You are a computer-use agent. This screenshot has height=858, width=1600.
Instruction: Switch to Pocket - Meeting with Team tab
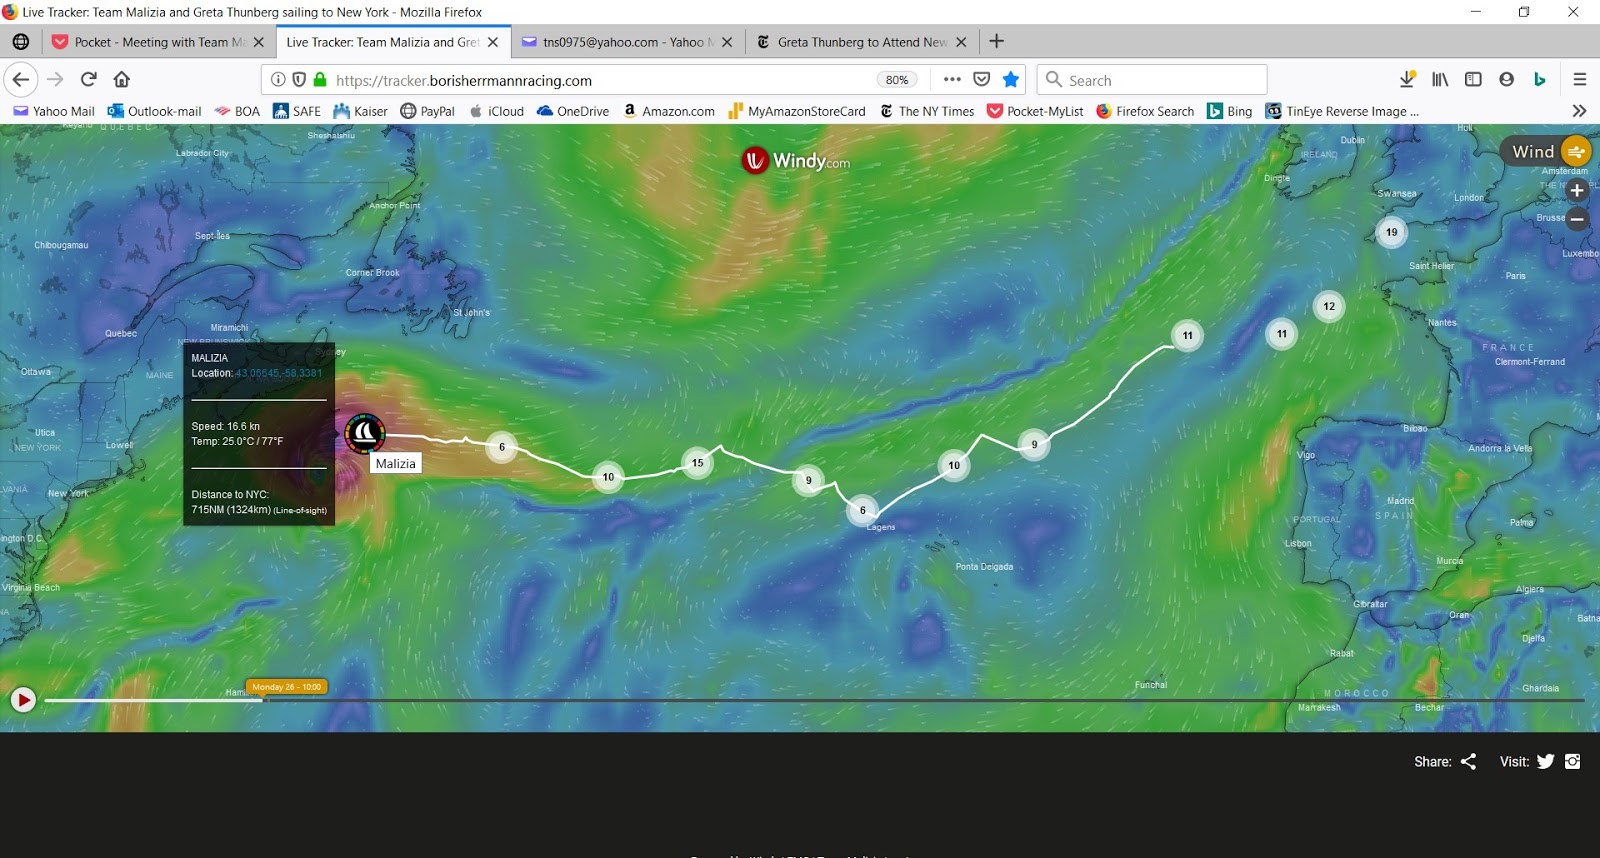[159, 42]
